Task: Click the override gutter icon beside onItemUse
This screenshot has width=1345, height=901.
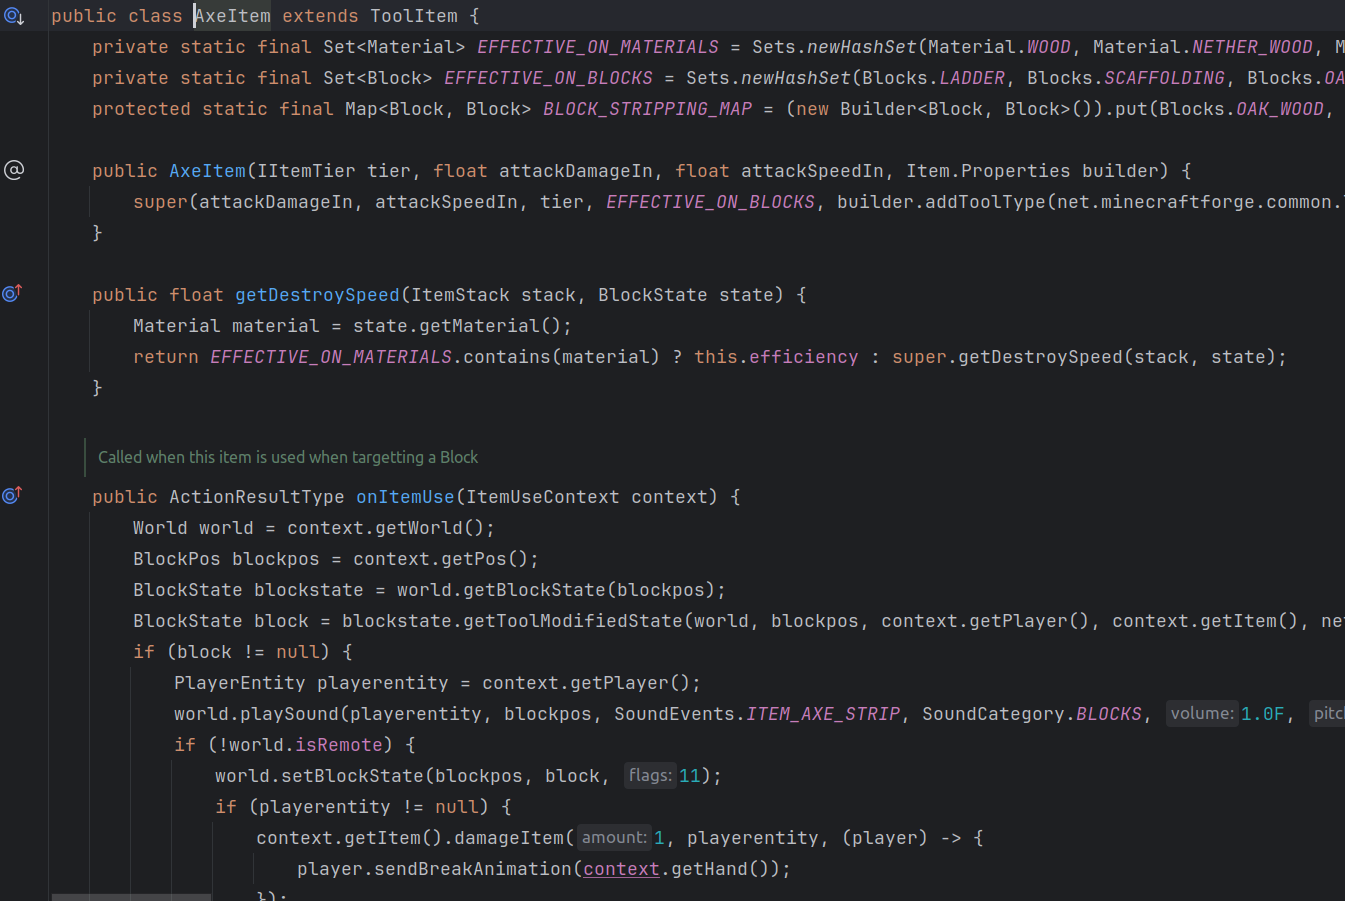Action: [12, 496]
